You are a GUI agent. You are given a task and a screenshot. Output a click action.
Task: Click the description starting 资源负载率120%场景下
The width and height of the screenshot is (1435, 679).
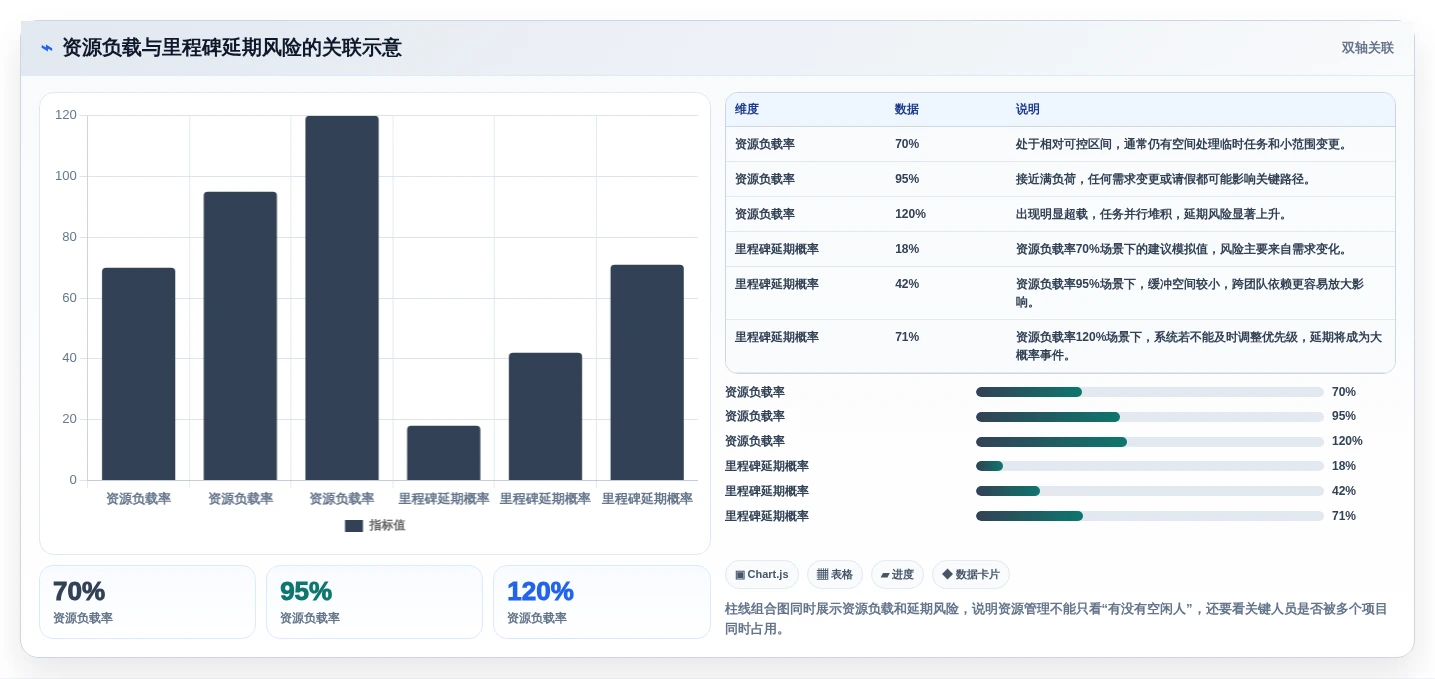pyautogui.click(x=1199, y=346)
